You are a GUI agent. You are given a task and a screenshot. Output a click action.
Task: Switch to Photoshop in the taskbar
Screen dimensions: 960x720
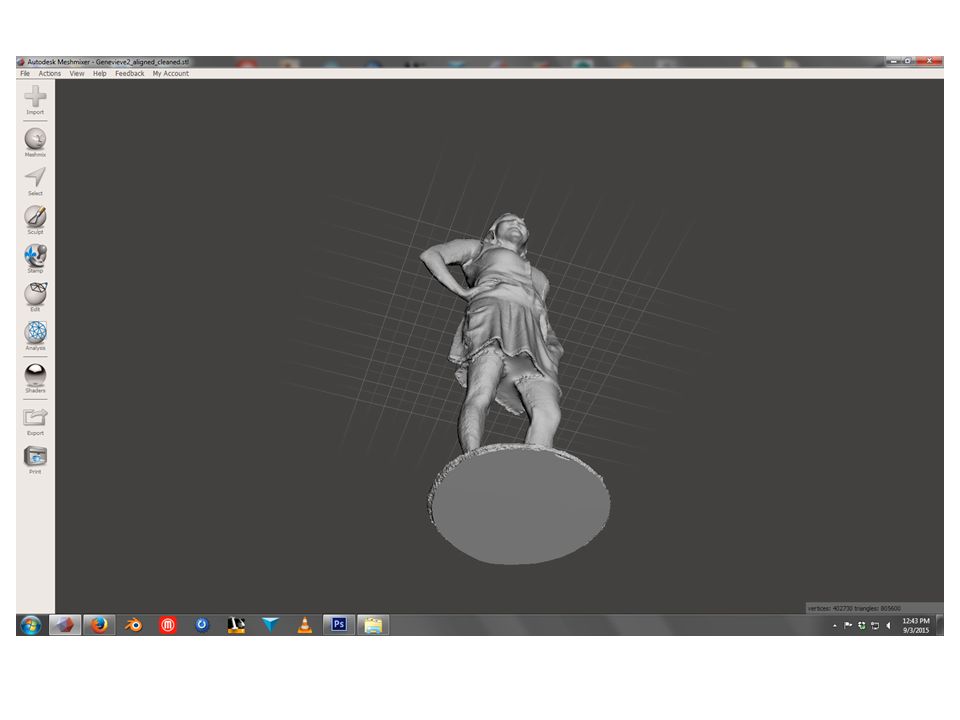pos(339,625)
